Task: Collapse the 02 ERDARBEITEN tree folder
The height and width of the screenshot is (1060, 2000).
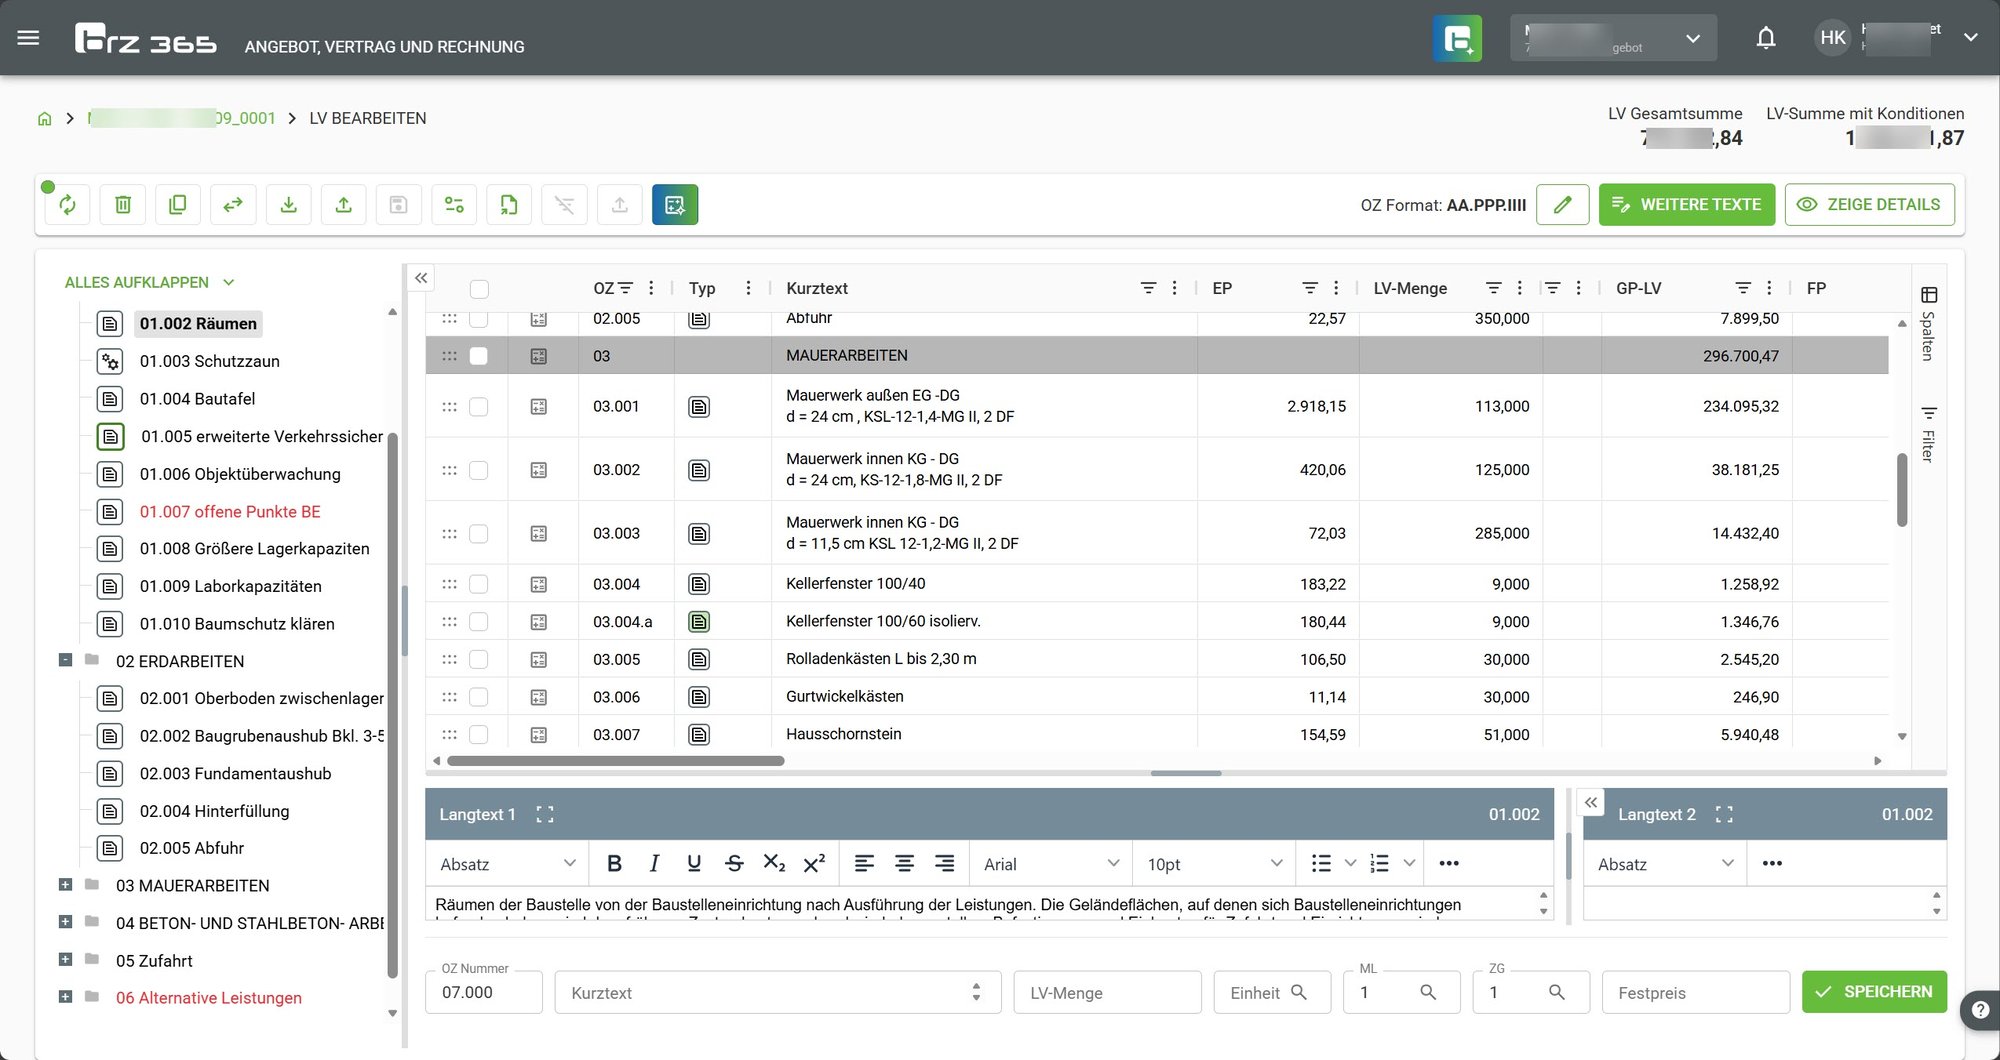Action: tap(65, 660)
